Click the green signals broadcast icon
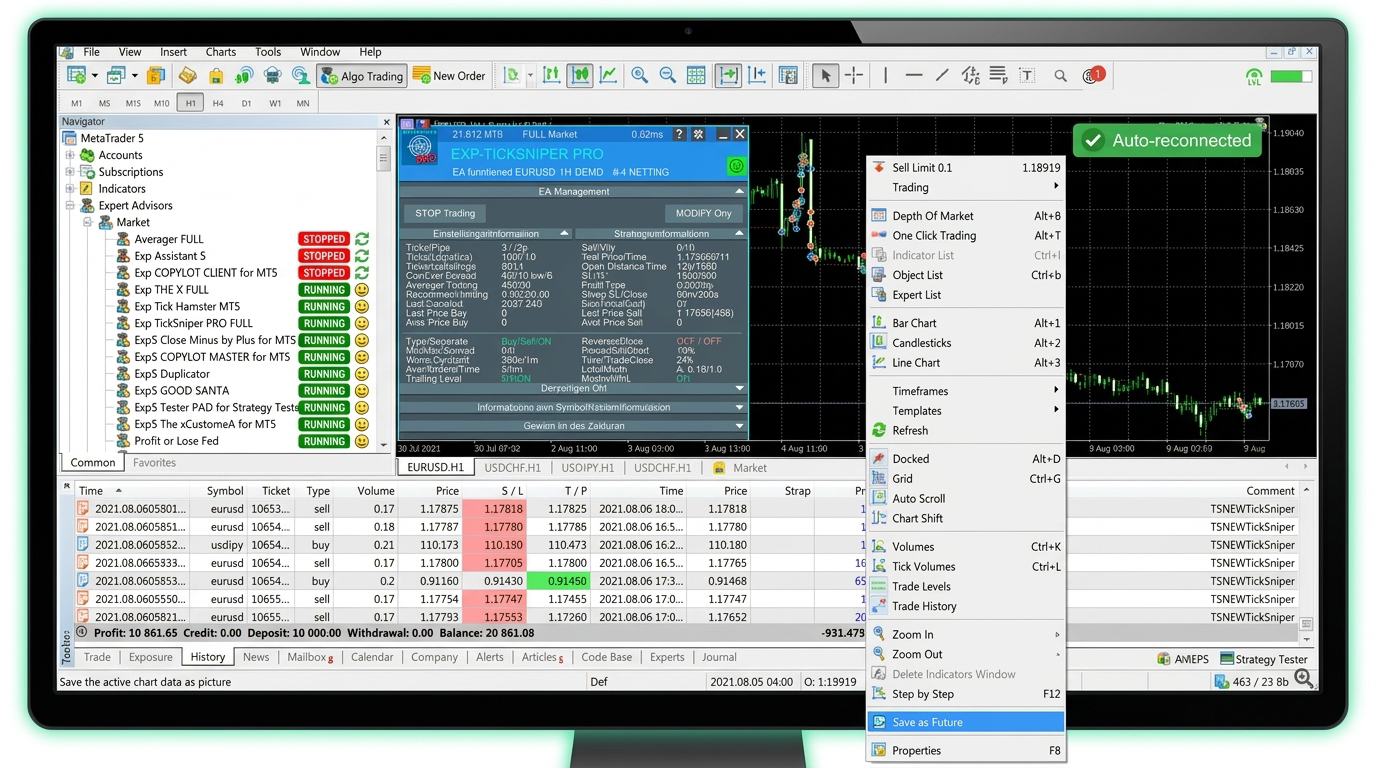Image resolution: width=1376 pixels, height=768 pixels. (x=243, y=75)
